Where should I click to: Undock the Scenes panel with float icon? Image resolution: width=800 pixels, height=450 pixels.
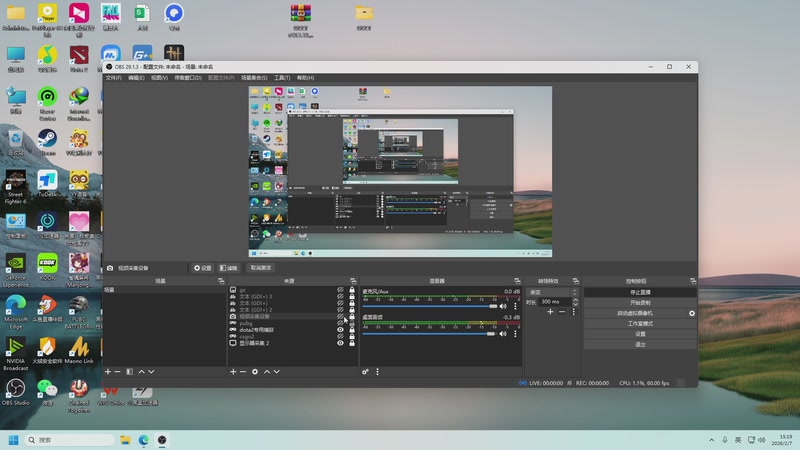pos(221,281)
